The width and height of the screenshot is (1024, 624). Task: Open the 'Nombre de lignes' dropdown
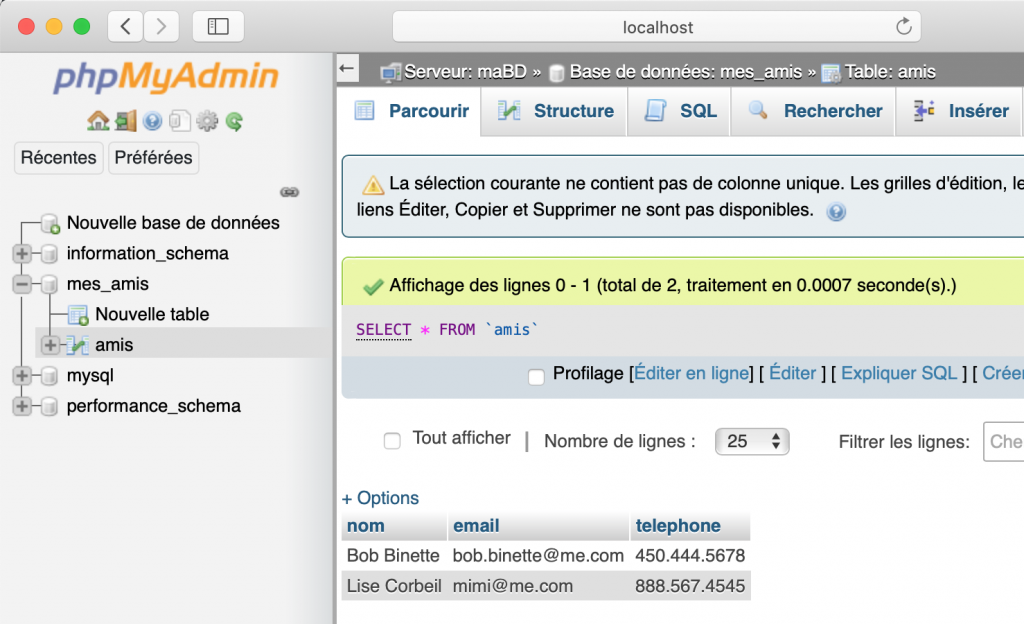[752, 441]
